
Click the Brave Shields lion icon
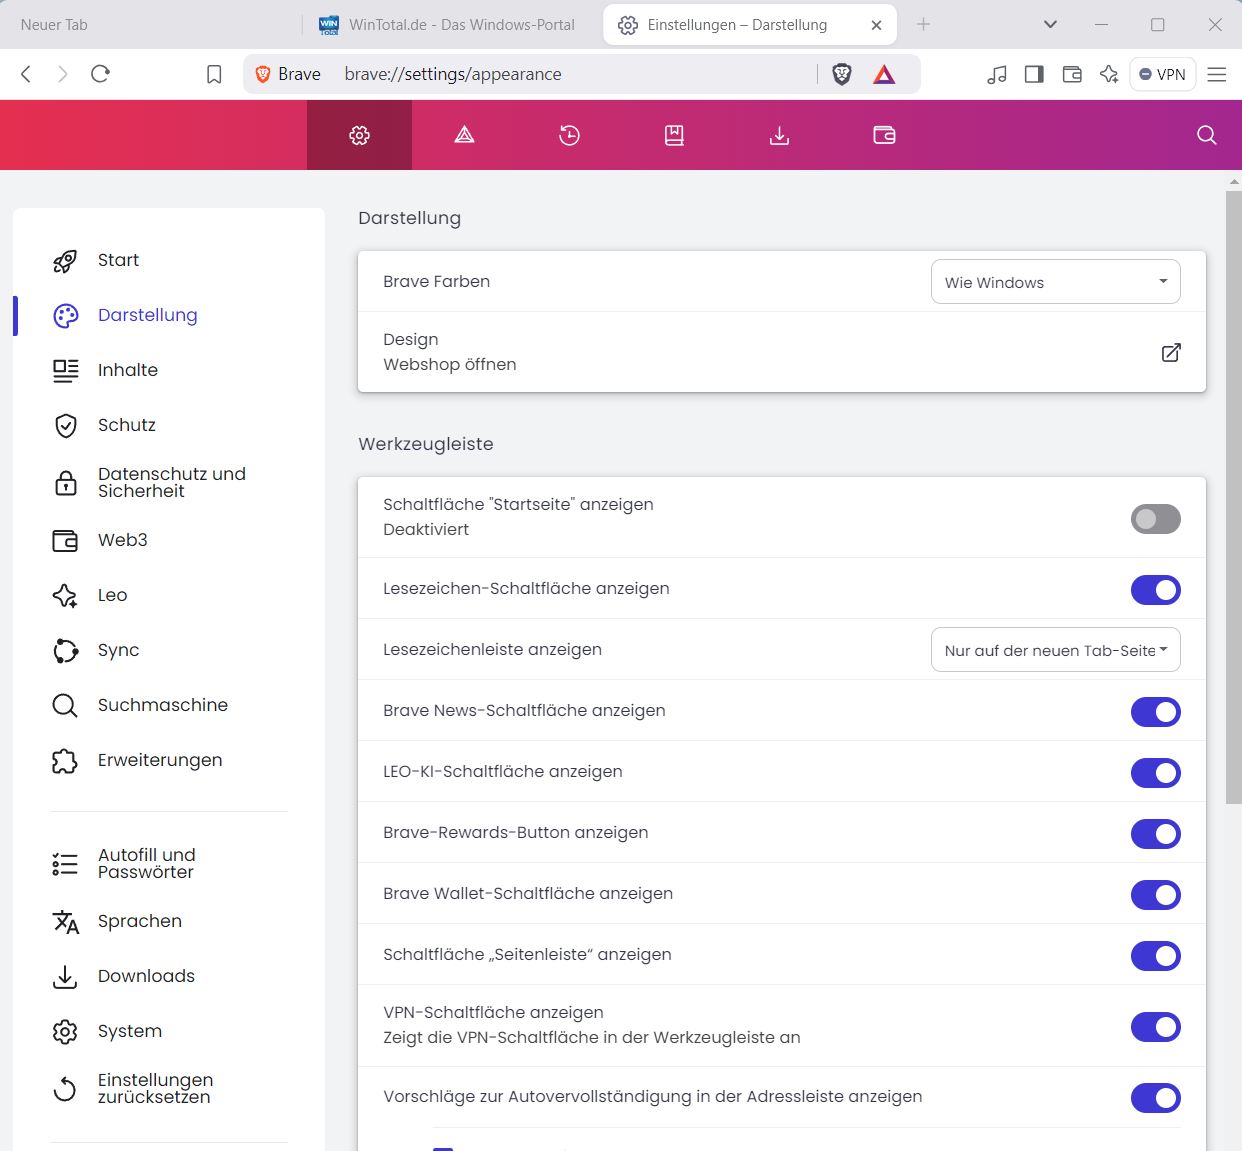coord(842,74)
